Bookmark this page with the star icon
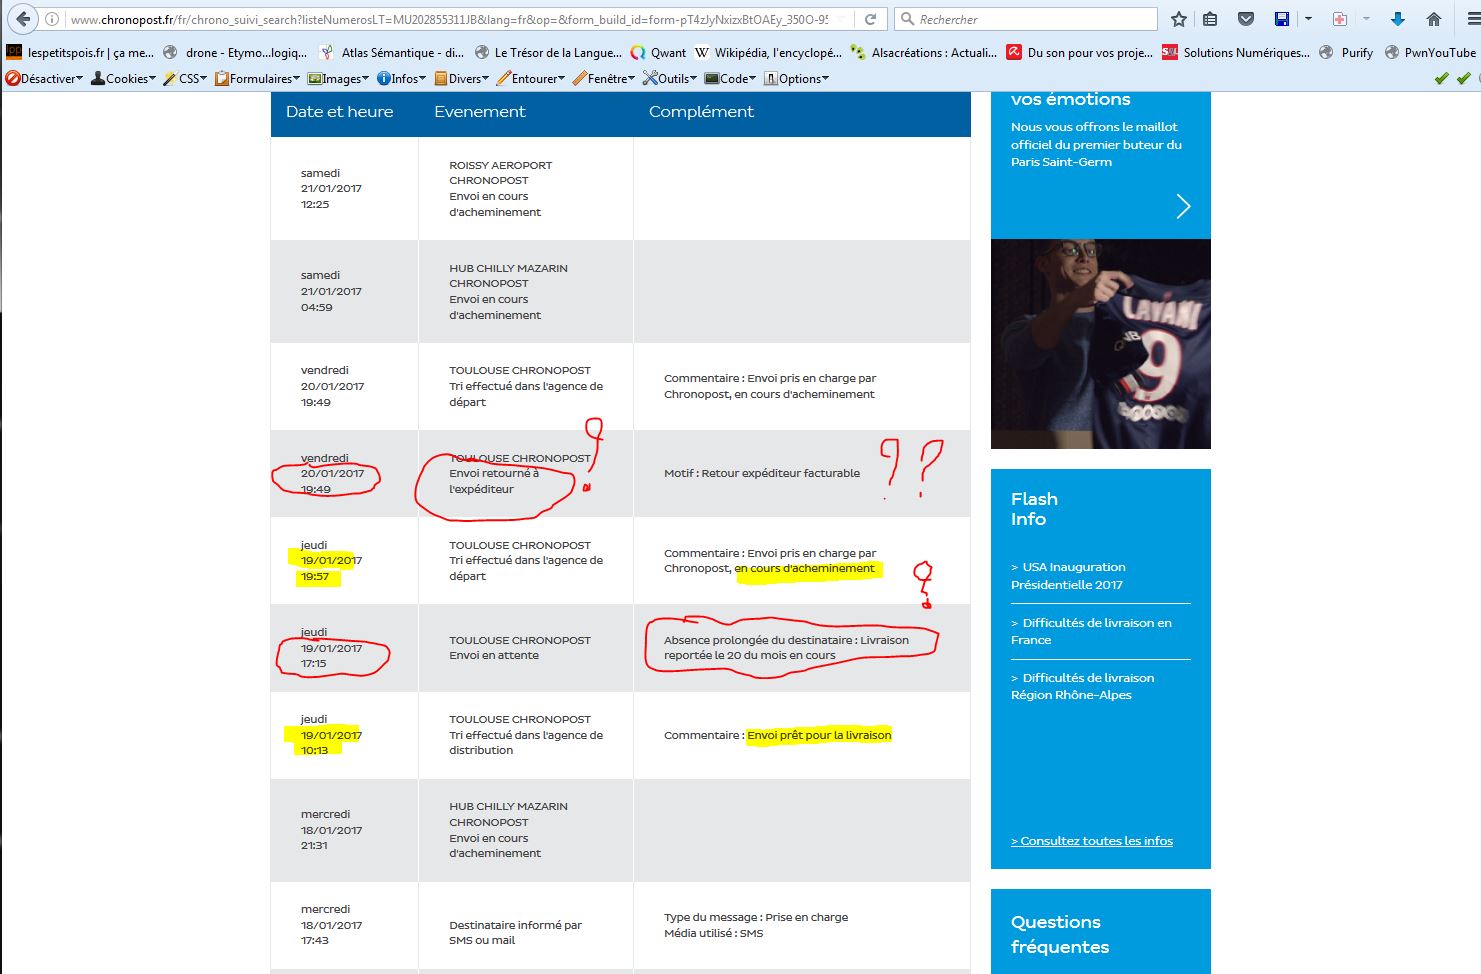Screen dimensions: 1481x974 pos(1179,19)
